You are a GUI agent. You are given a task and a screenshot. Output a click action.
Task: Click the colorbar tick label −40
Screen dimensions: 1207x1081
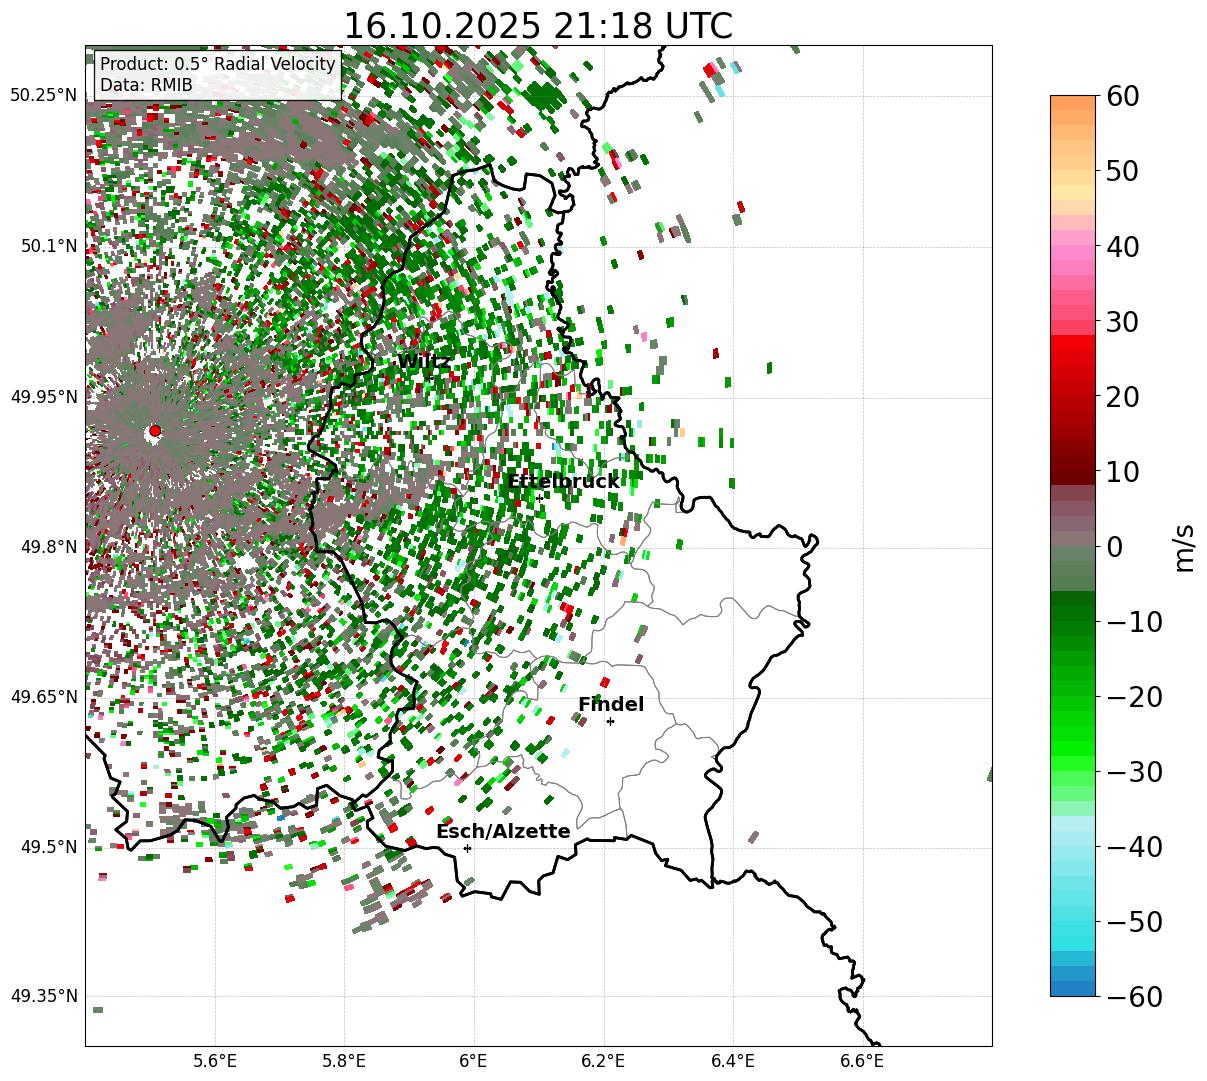click(x=1133, y=846)
